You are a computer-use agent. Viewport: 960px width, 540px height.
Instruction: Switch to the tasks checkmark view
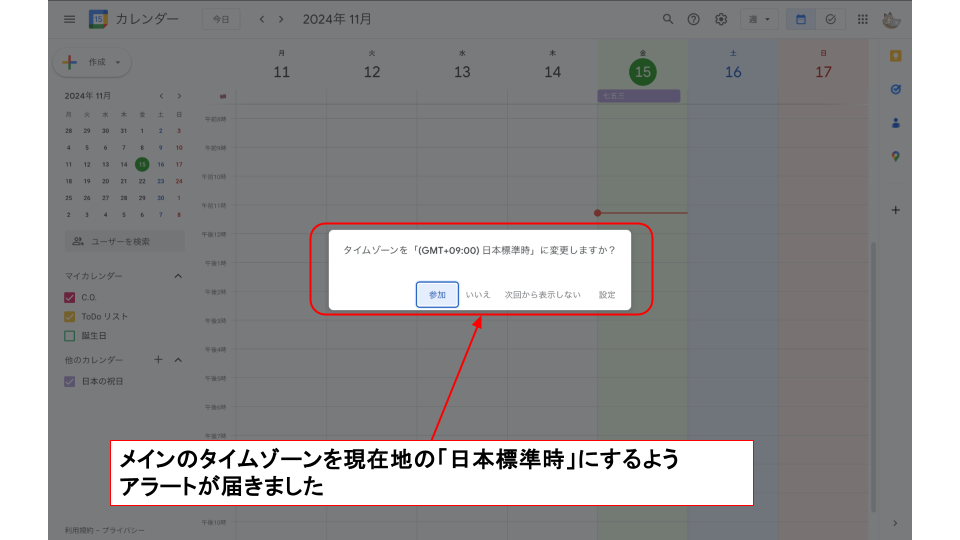pos(830,19)
